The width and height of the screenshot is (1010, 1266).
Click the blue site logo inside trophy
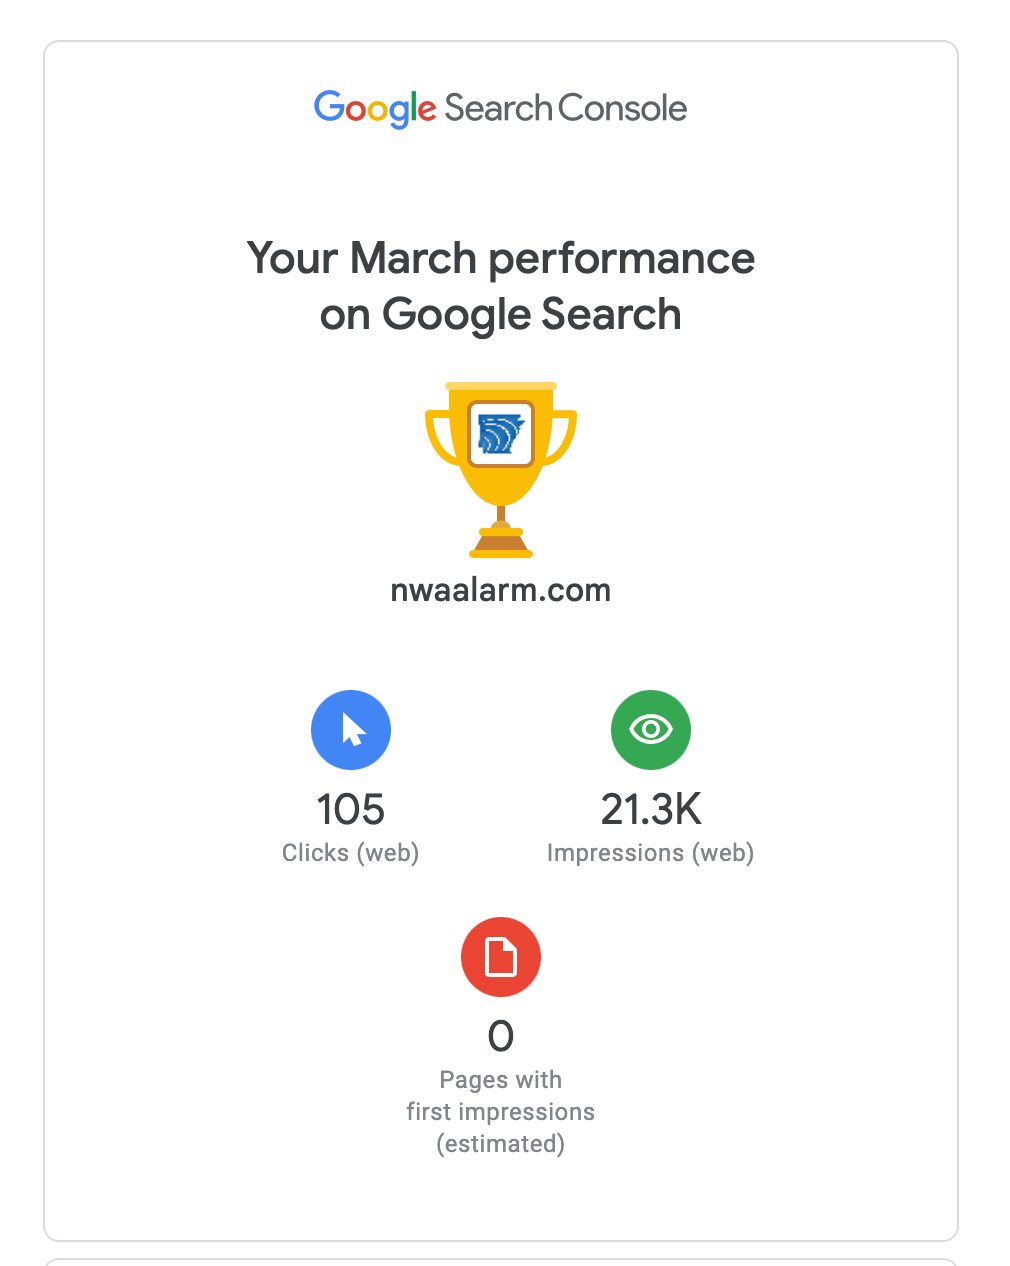pos(501,435)
